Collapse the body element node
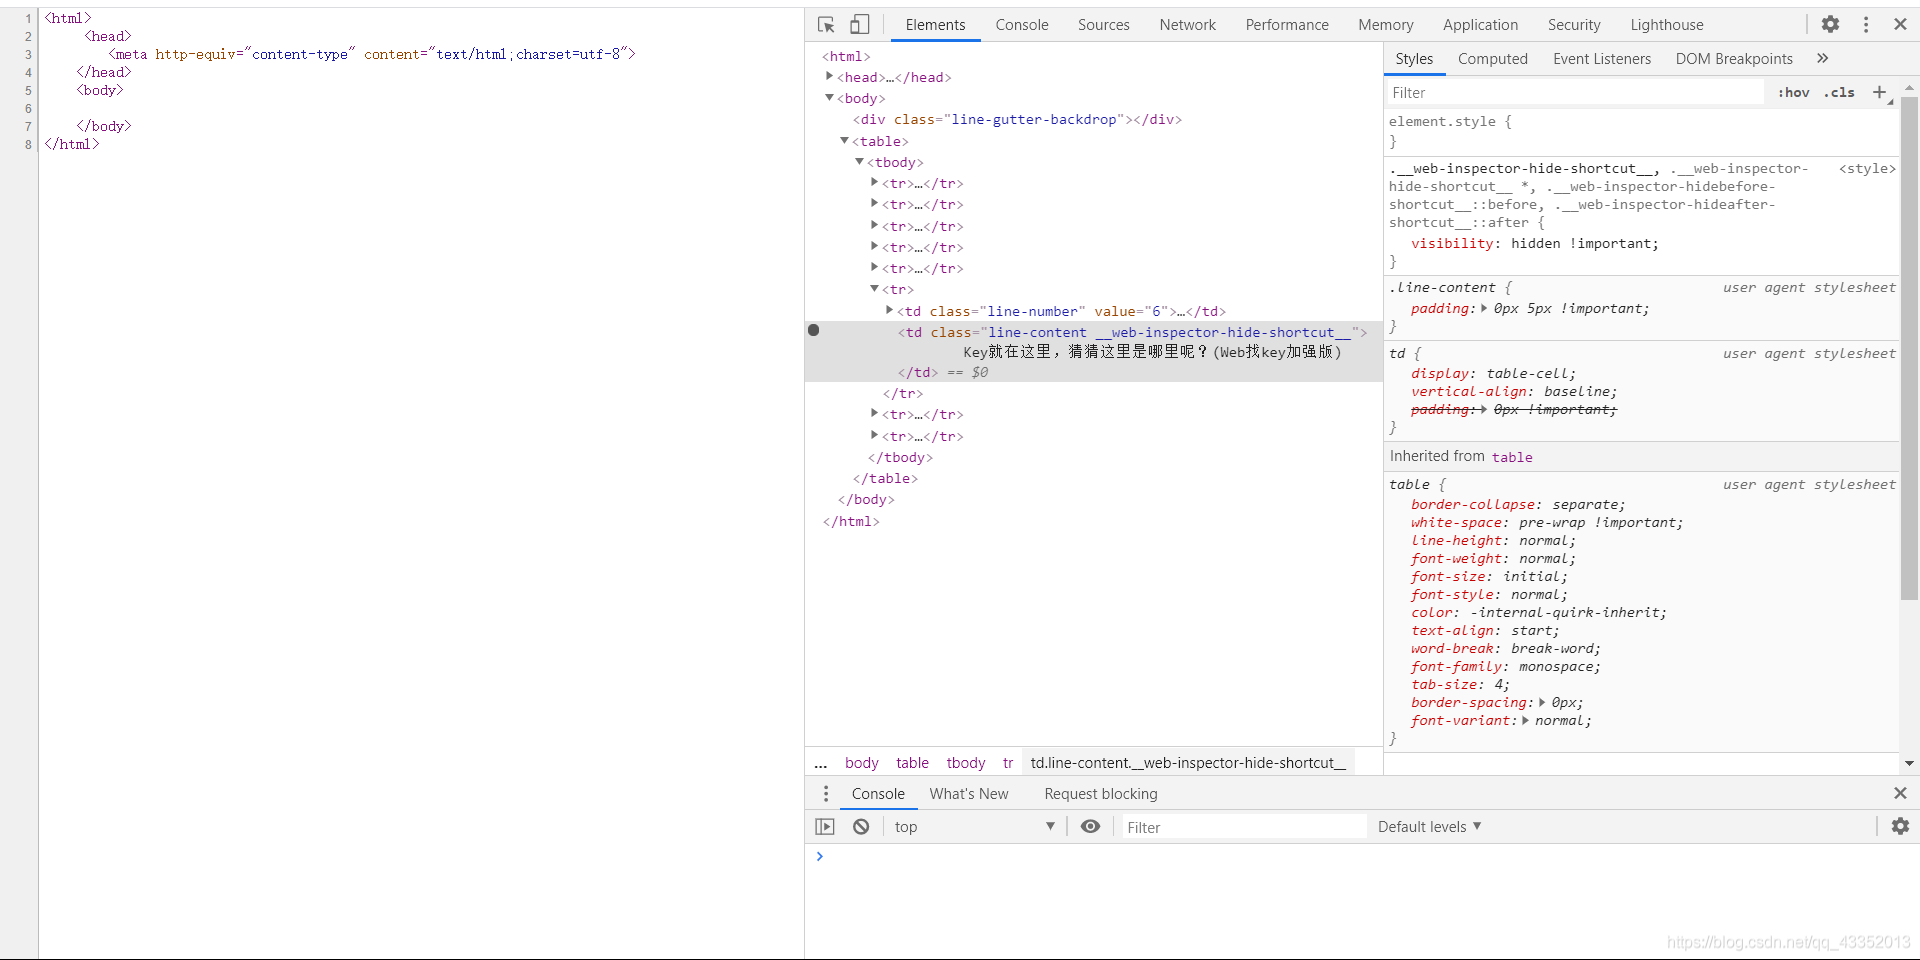The image size is (1920, 960). [829, 97]
